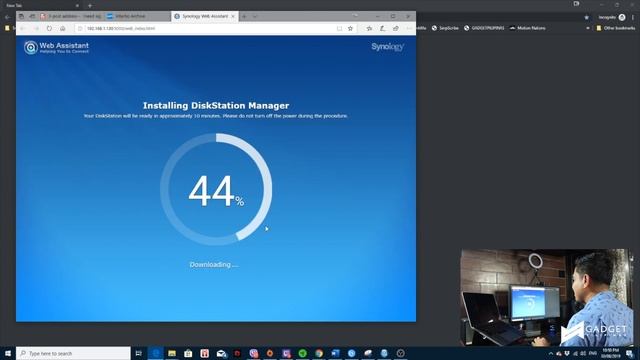Click Edge share icon
The image size is (640, 360).
(x=396, y=29)
